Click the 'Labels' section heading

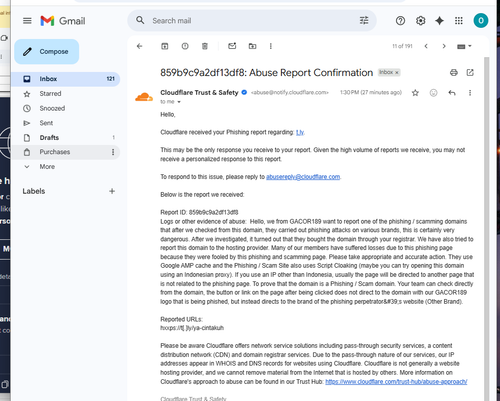[34, 191]
